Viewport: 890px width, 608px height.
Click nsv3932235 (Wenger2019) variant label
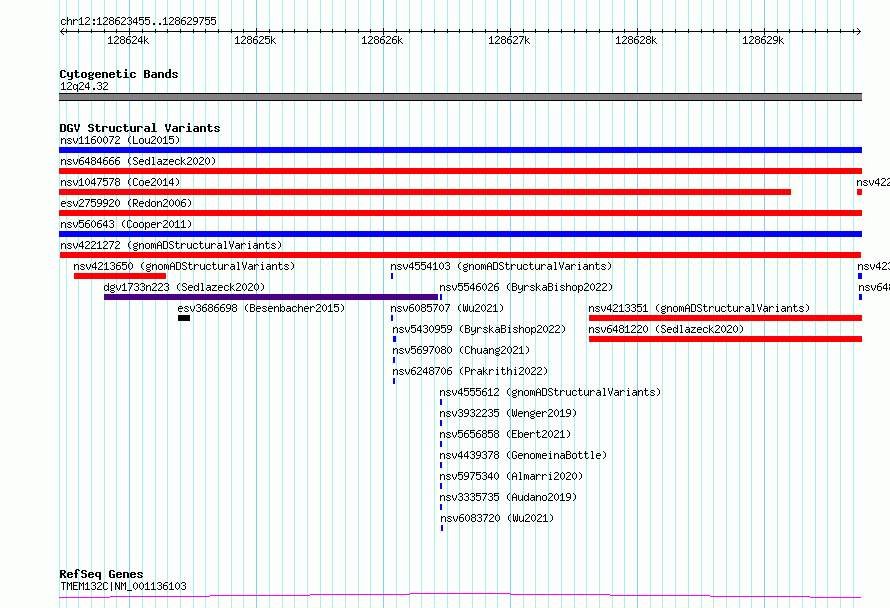(508, 413)
